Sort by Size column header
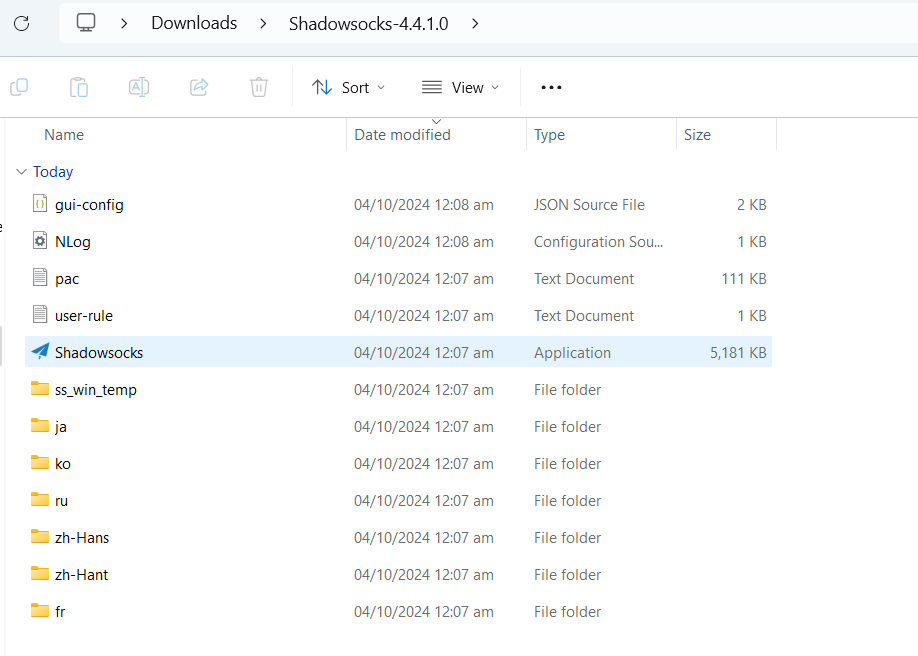 point(697,135)
